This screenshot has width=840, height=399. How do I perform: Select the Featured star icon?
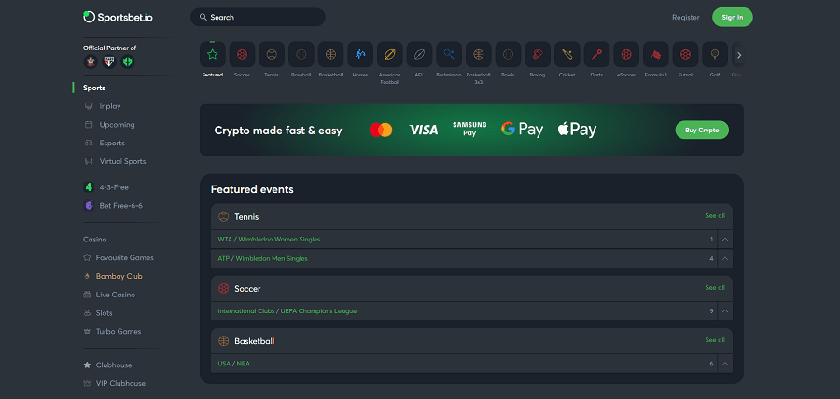(x=213, y=54)
